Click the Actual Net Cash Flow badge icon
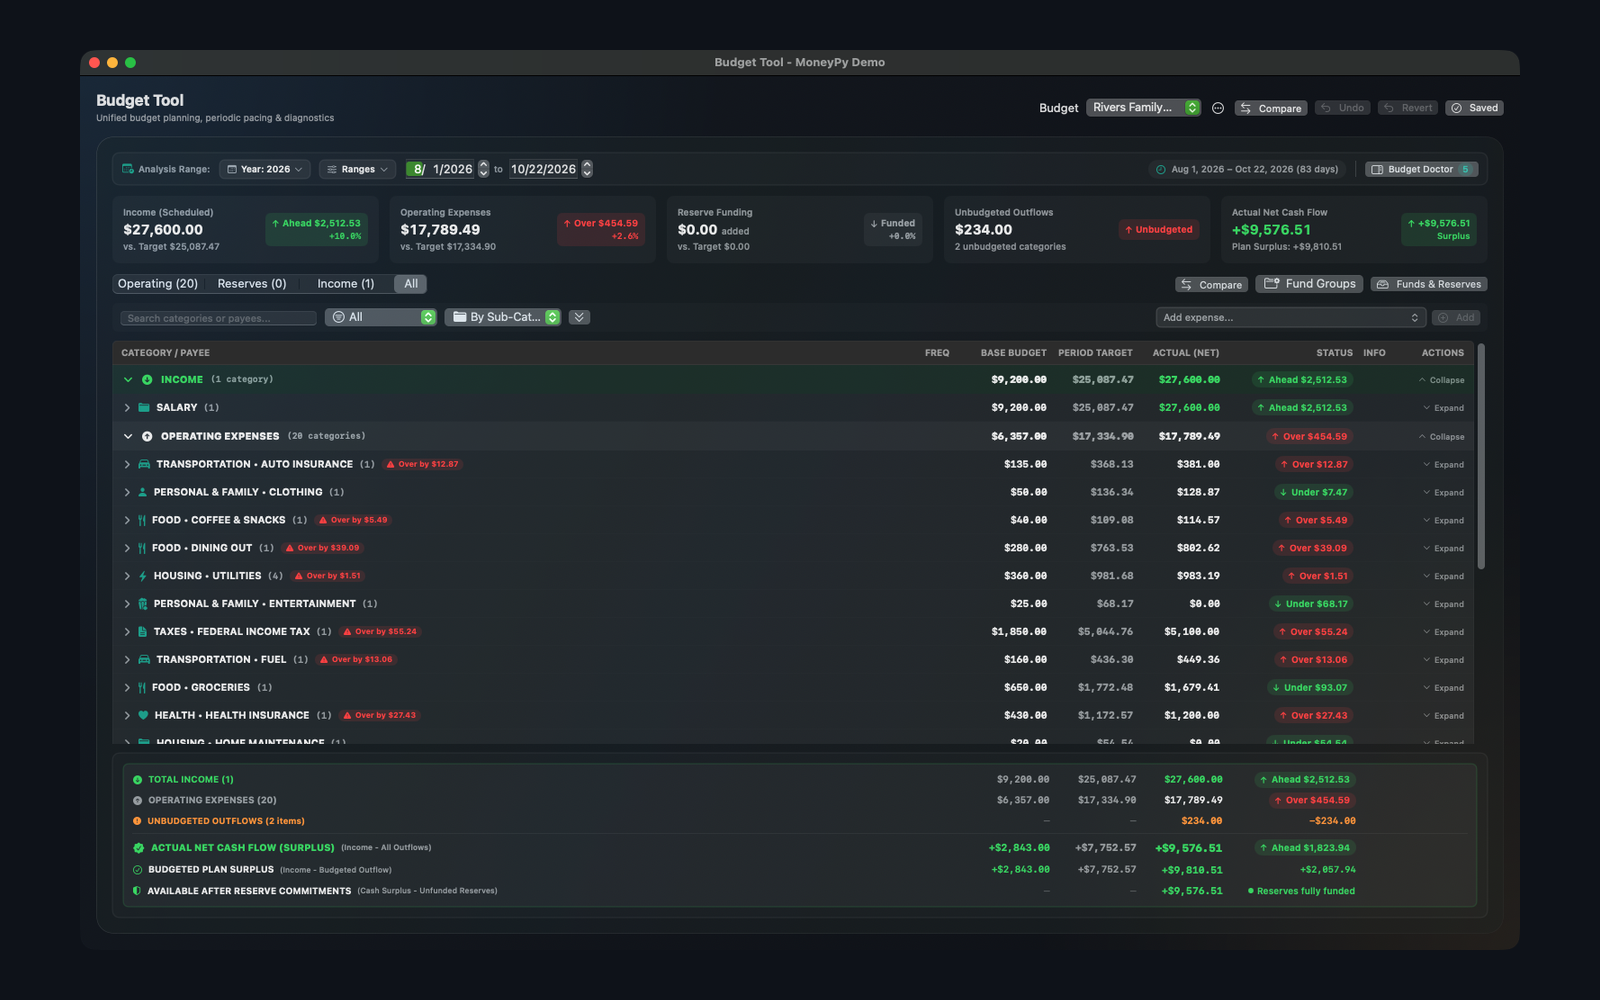This screenshot has width=1600, height=1000. (x=138, y=848)
